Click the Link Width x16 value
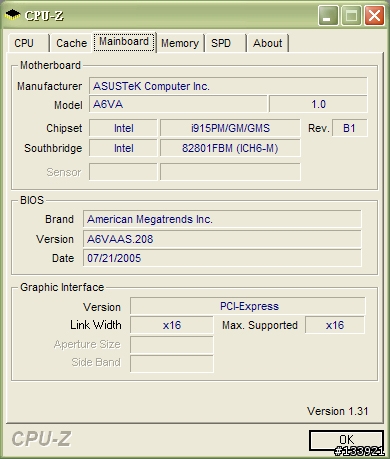This screenshot has height=459, width=390. (172, 325)
